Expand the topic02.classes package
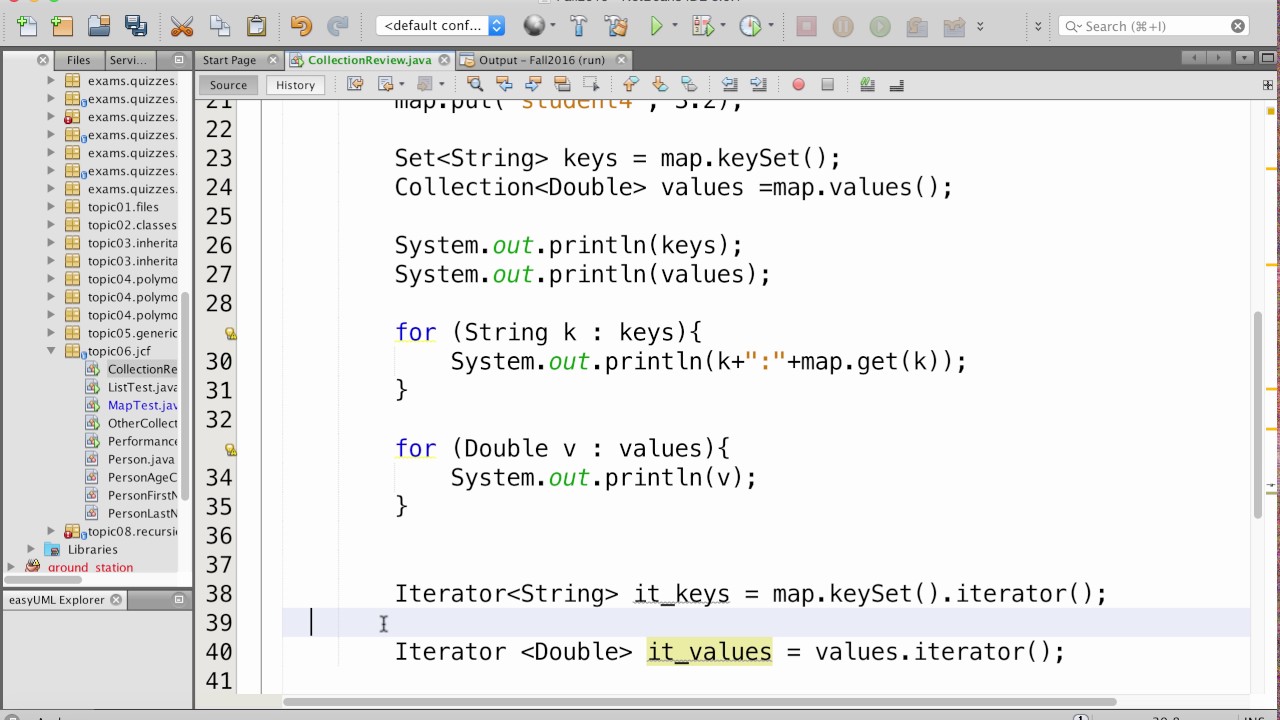Viewport: 1280px width, 720px height. 51,225
